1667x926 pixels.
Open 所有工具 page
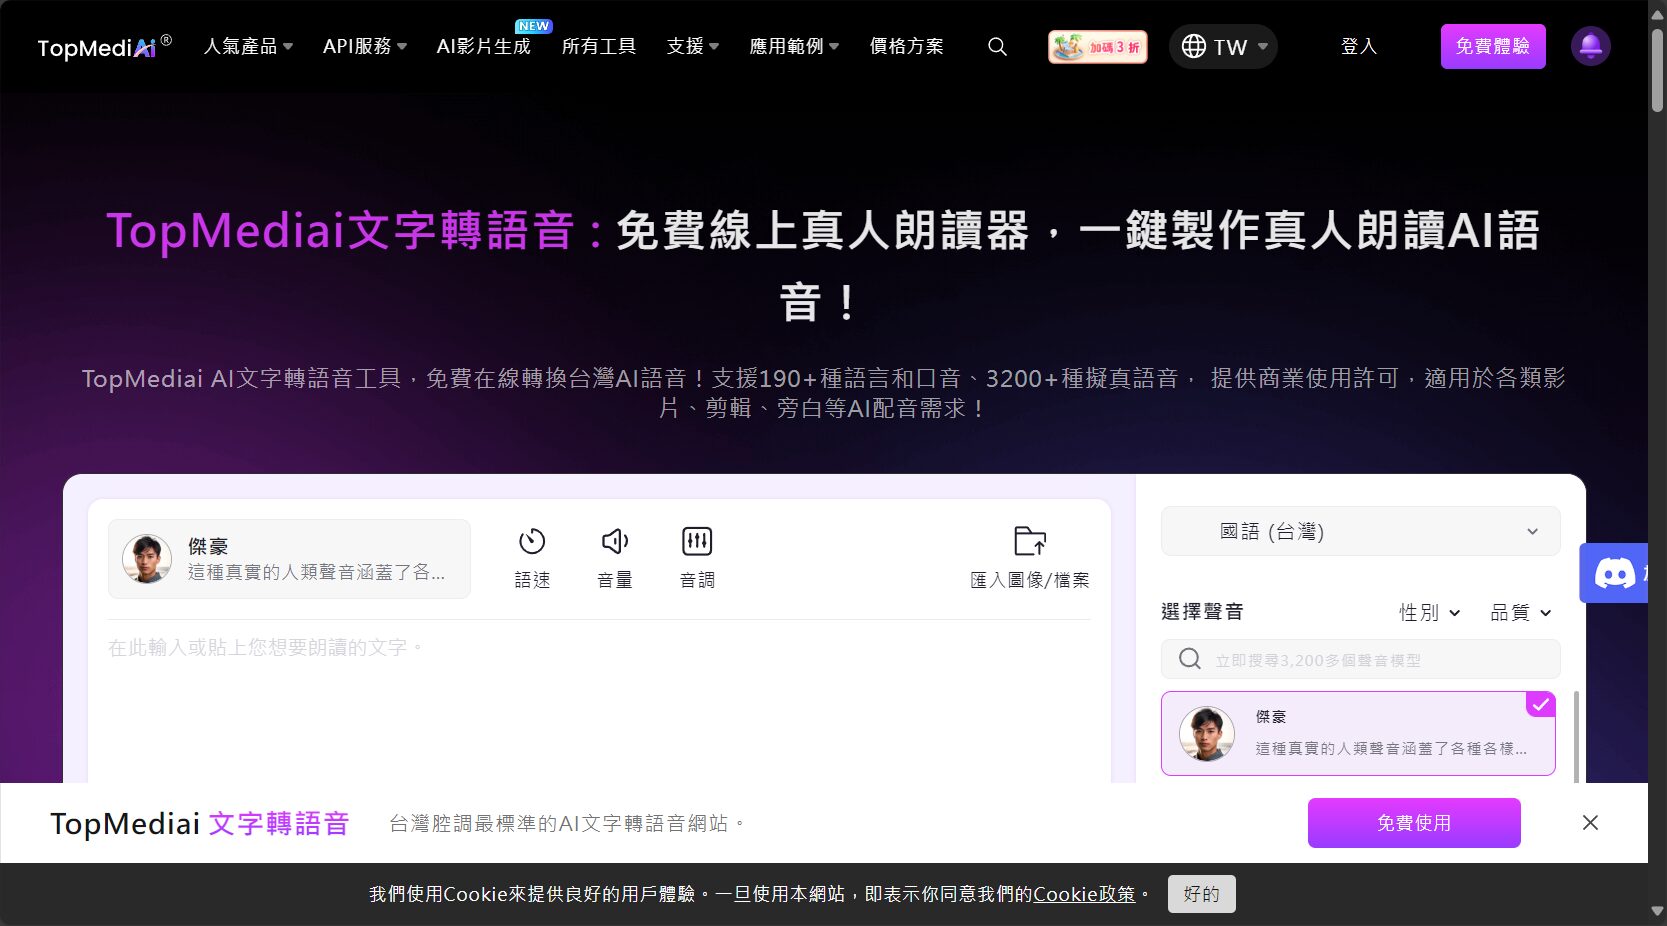tap(599, 46)
